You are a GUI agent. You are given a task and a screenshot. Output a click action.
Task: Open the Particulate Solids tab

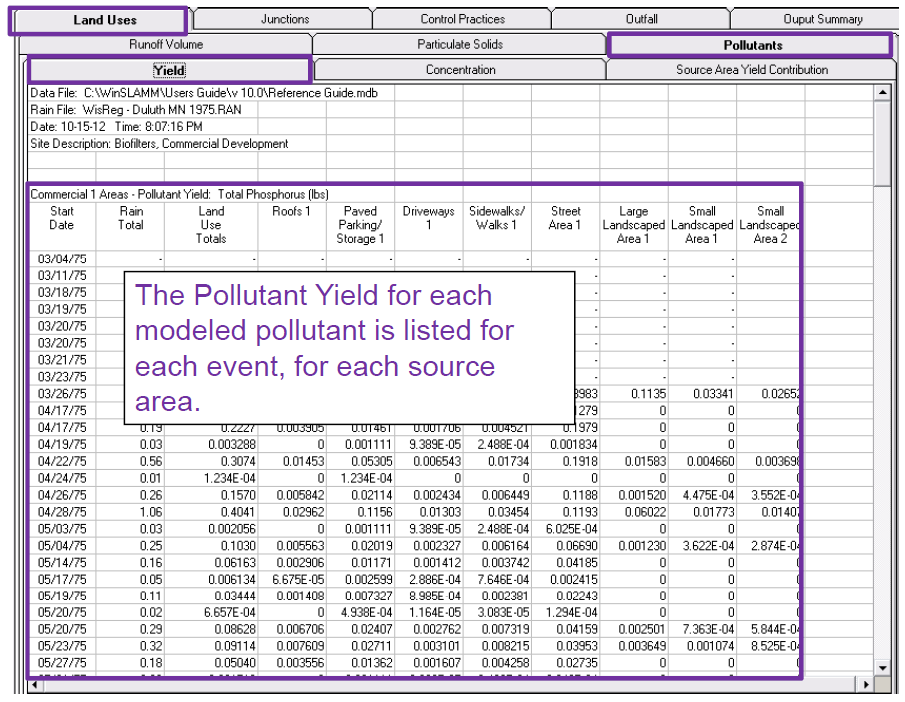pos(460,45)
